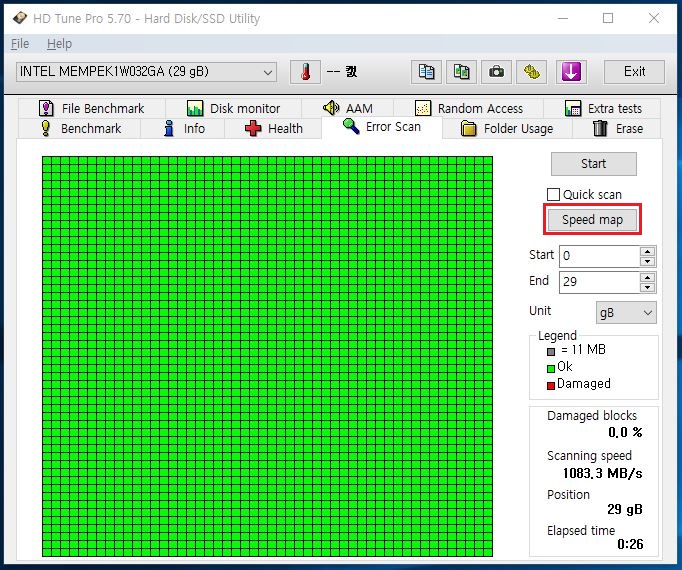The height and width of the screenshot is (570, 682).
Task: Click the green Ok legend square
Action: (x=551, y=369)
